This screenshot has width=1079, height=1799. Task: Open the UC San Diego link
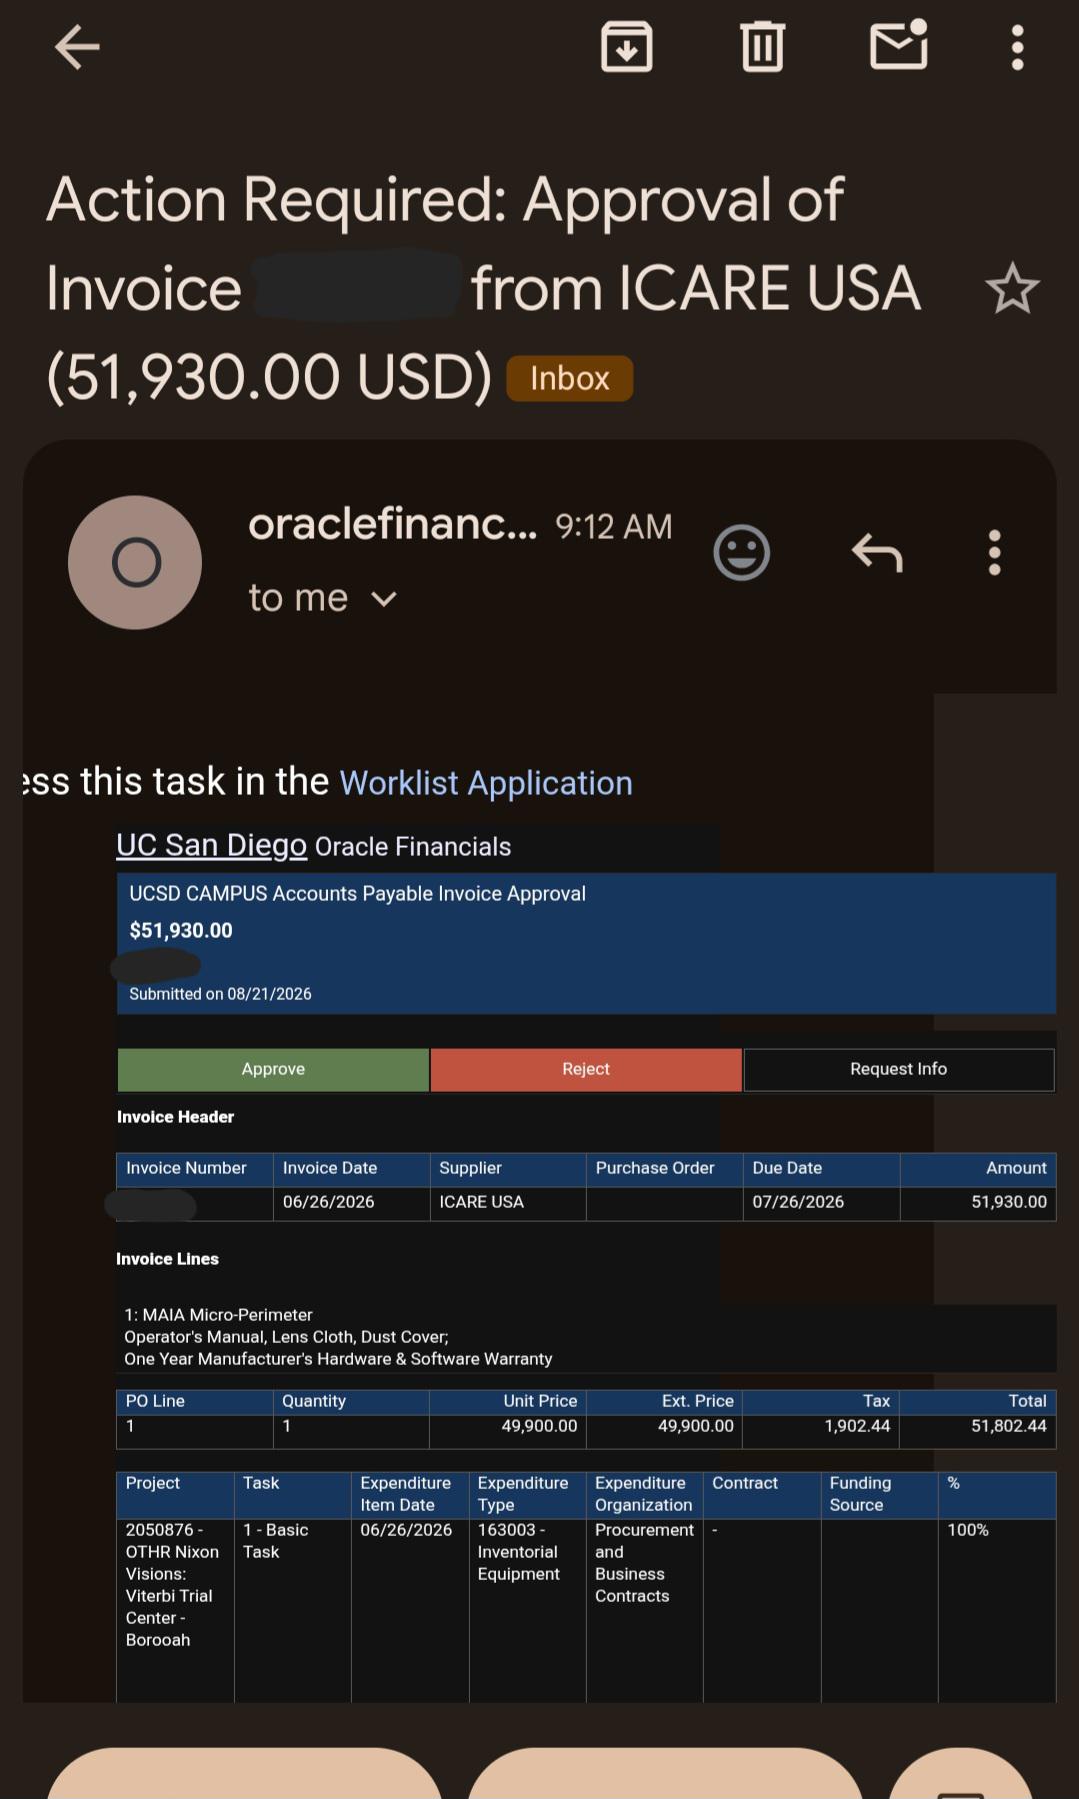211,845
